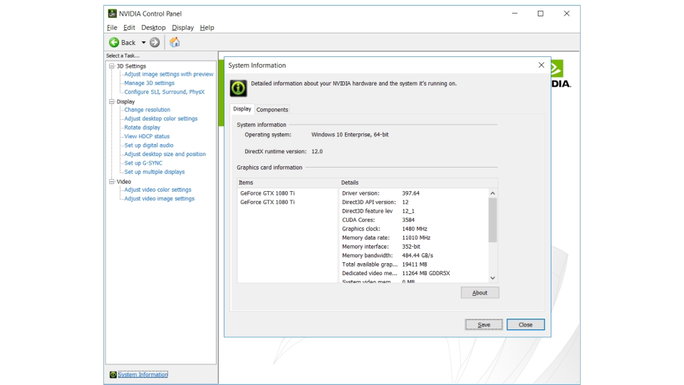The image size is (684, 385).
Task: Open Set up multiple displays
Action: coord(154,172)
